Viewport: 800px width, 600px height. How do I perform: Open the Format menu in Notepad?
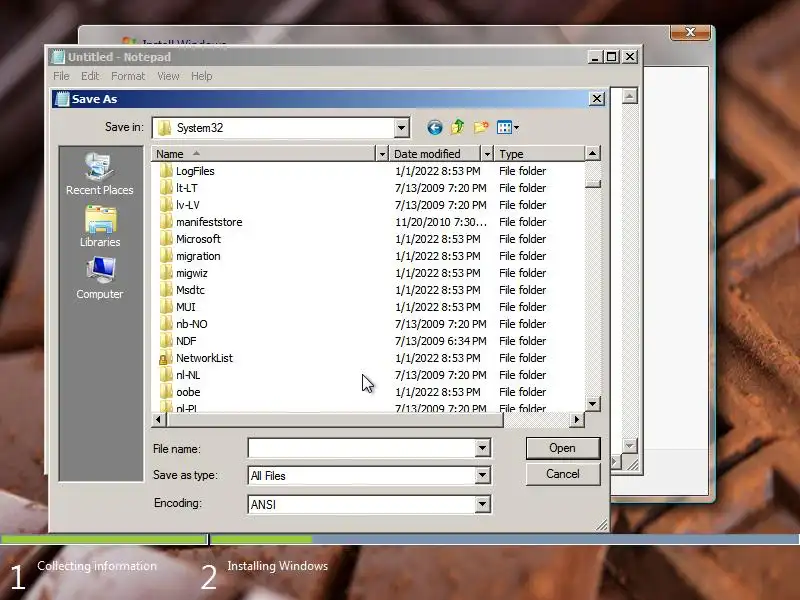tap(128, 76)
